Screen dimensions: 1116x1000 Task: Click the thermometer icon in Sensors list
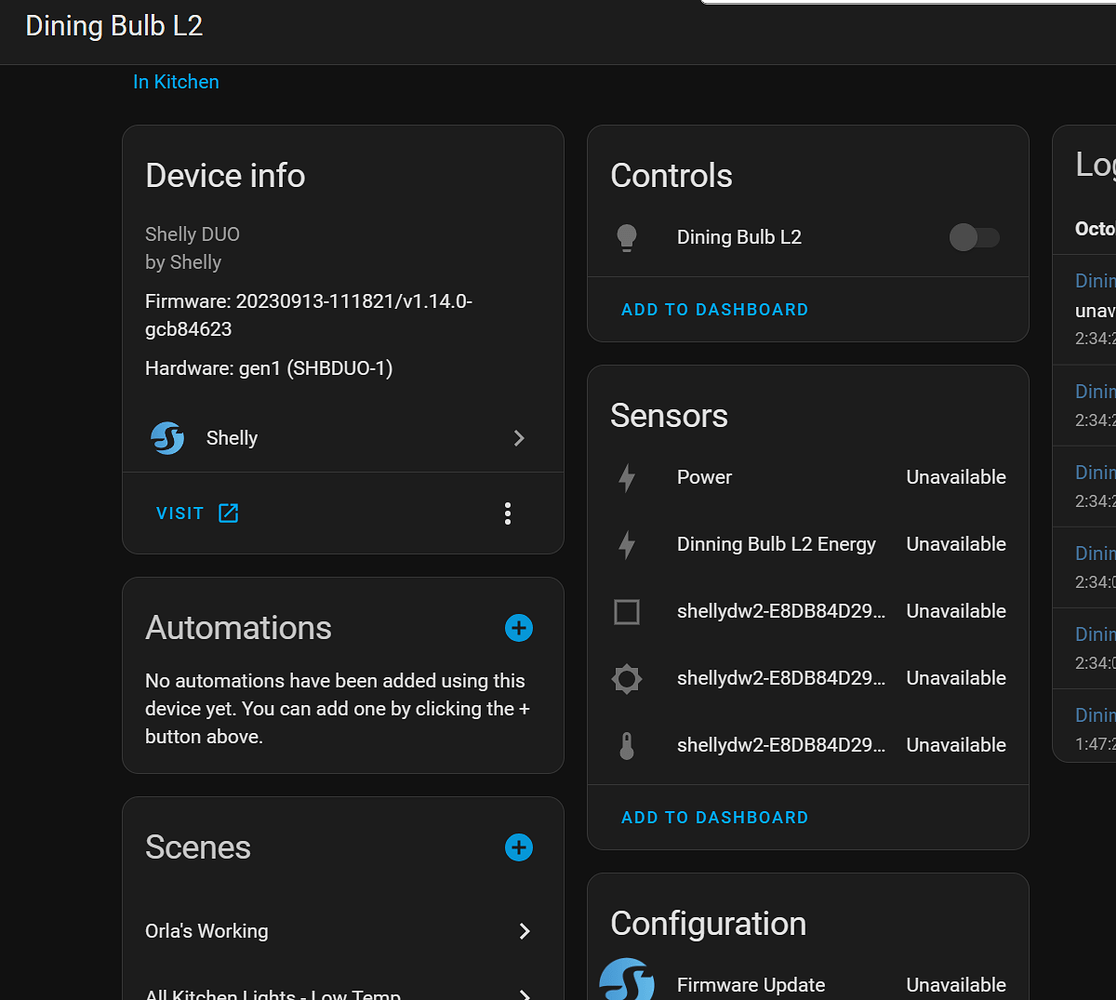(627, 745)
